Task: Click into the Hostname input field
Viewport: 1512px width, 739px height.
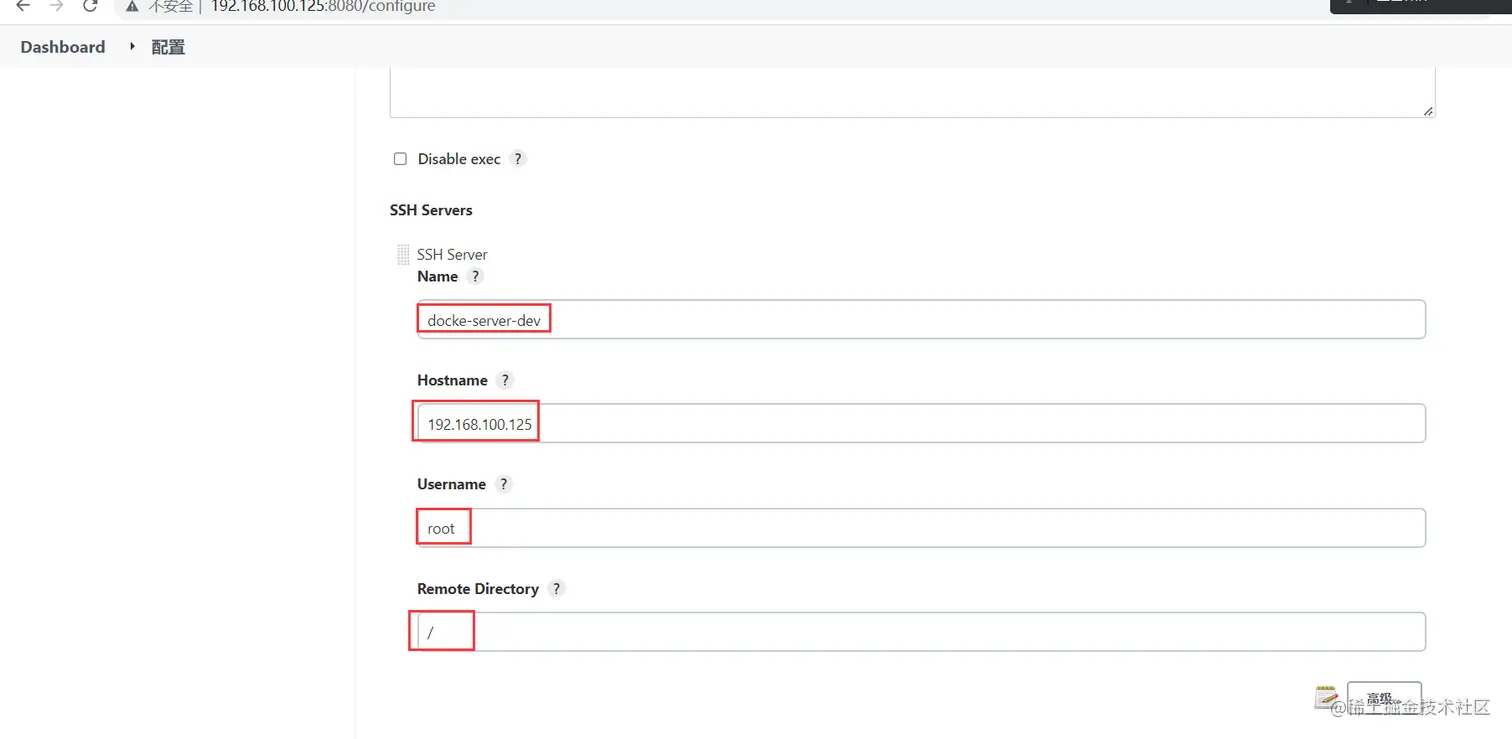Action: pyautogui.click(x=920, y=424)
